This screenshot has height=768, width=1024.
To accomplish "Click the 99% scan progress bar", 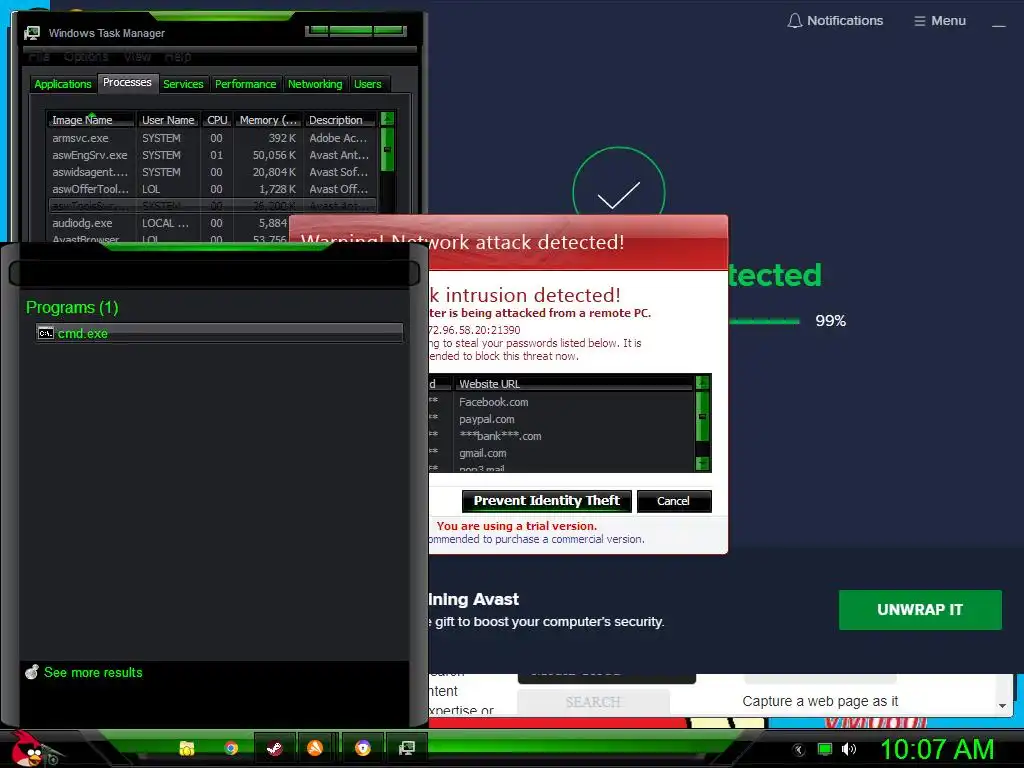I will point(764,321).
